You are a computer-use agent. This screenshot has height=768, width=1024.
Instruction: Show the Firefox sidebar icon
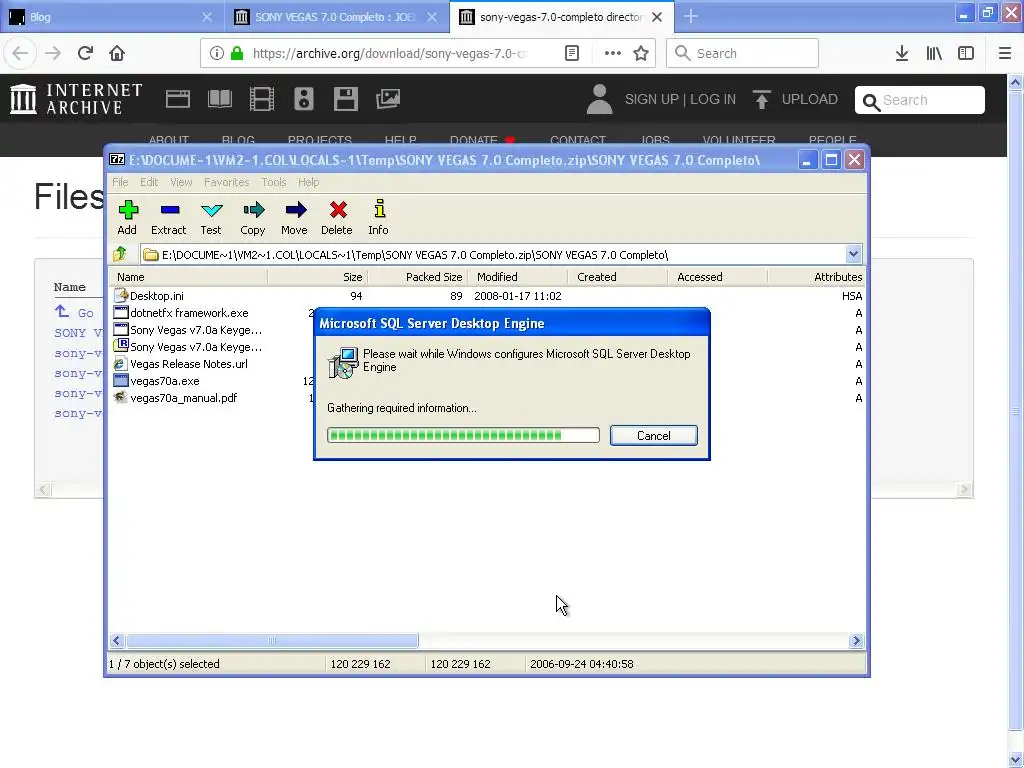966,54
